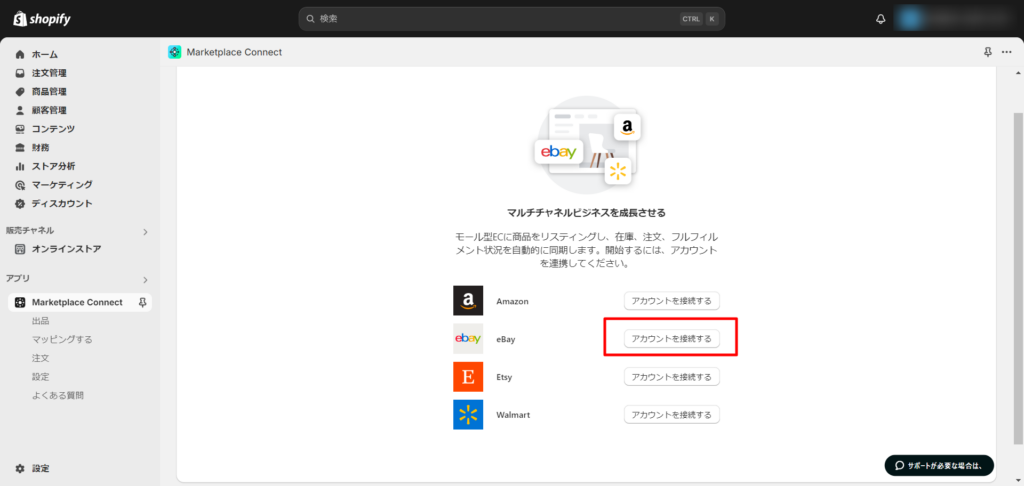This screenshot has width=1024, height=486.
Task: Expand the 販売チャネル section chevron
Action: [x=146, y=231]
